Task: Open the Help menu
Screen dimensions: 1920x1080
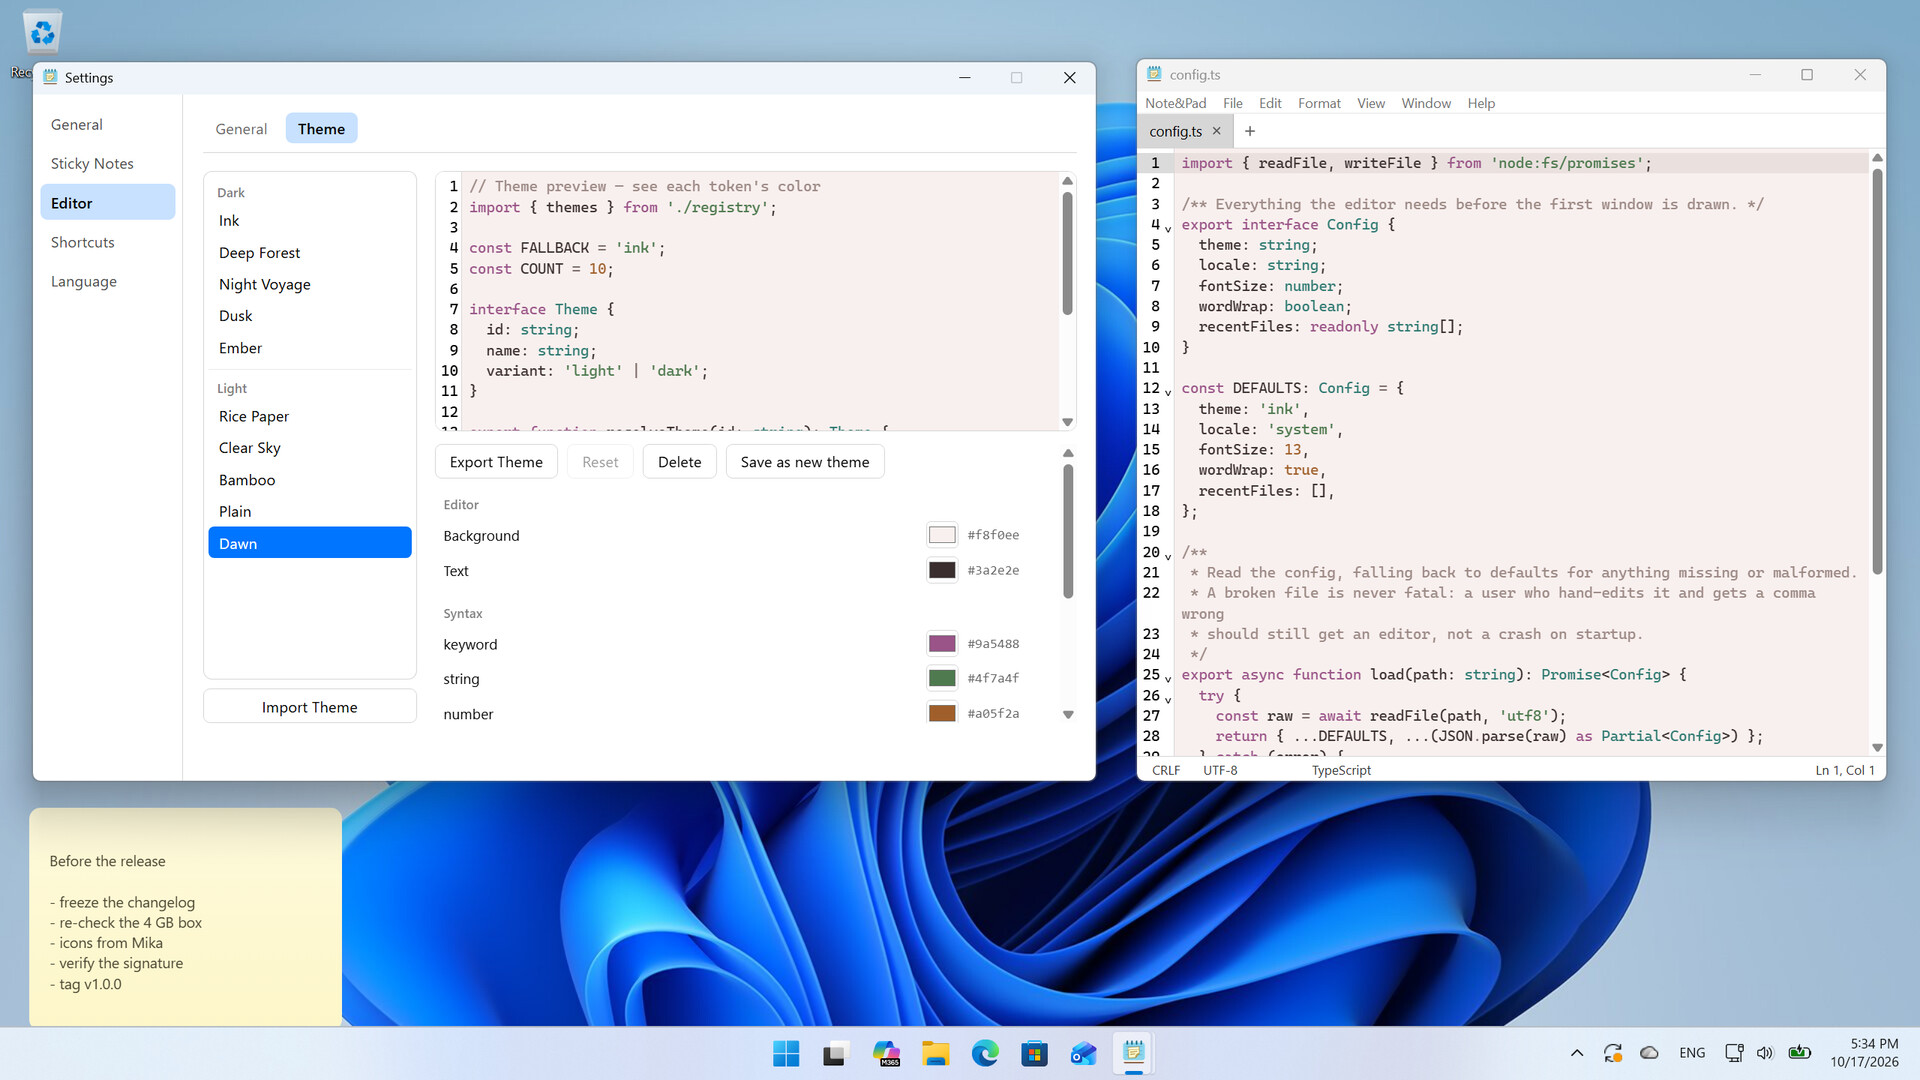Action: pyautogui.click(x=1481, y=103)
